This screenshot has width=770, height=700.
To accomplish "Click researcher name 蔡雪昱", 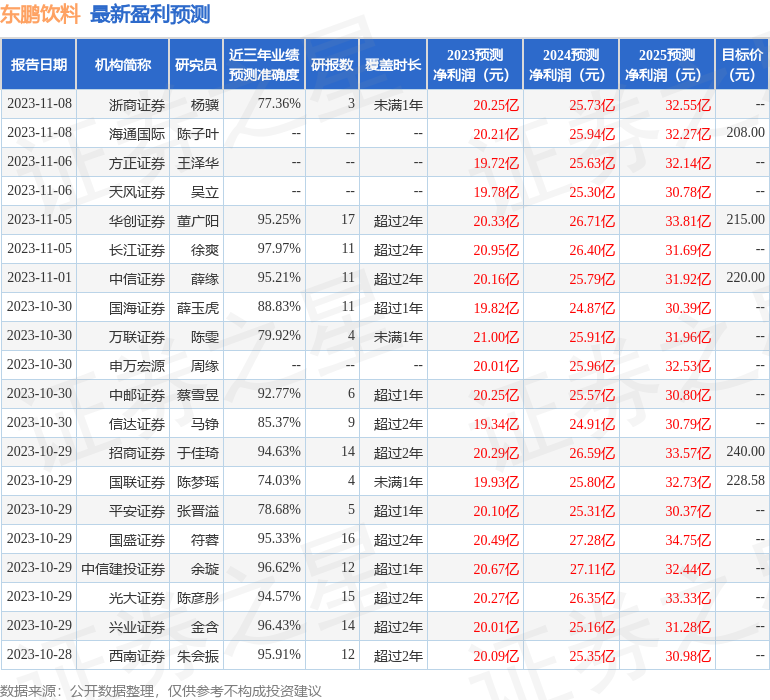I will point(198,395).
